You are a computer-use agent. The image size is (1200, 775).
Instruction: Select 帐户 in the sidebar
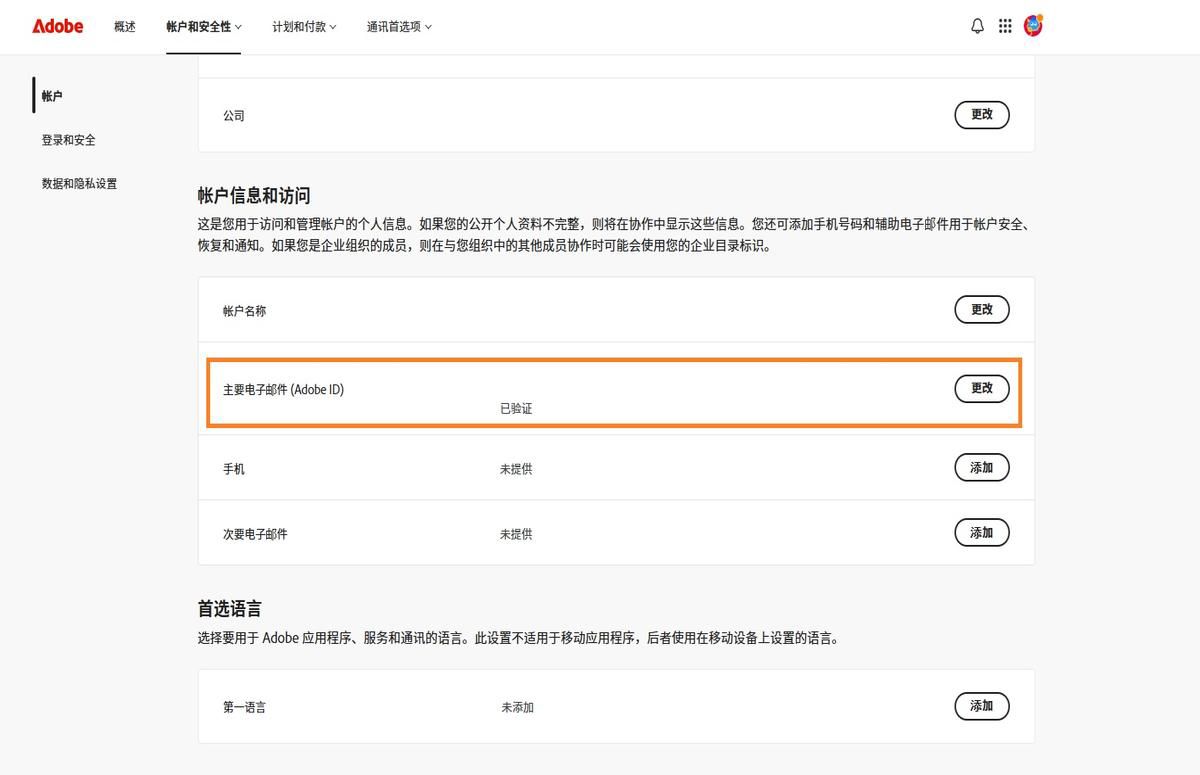click(x=51, y=95)
